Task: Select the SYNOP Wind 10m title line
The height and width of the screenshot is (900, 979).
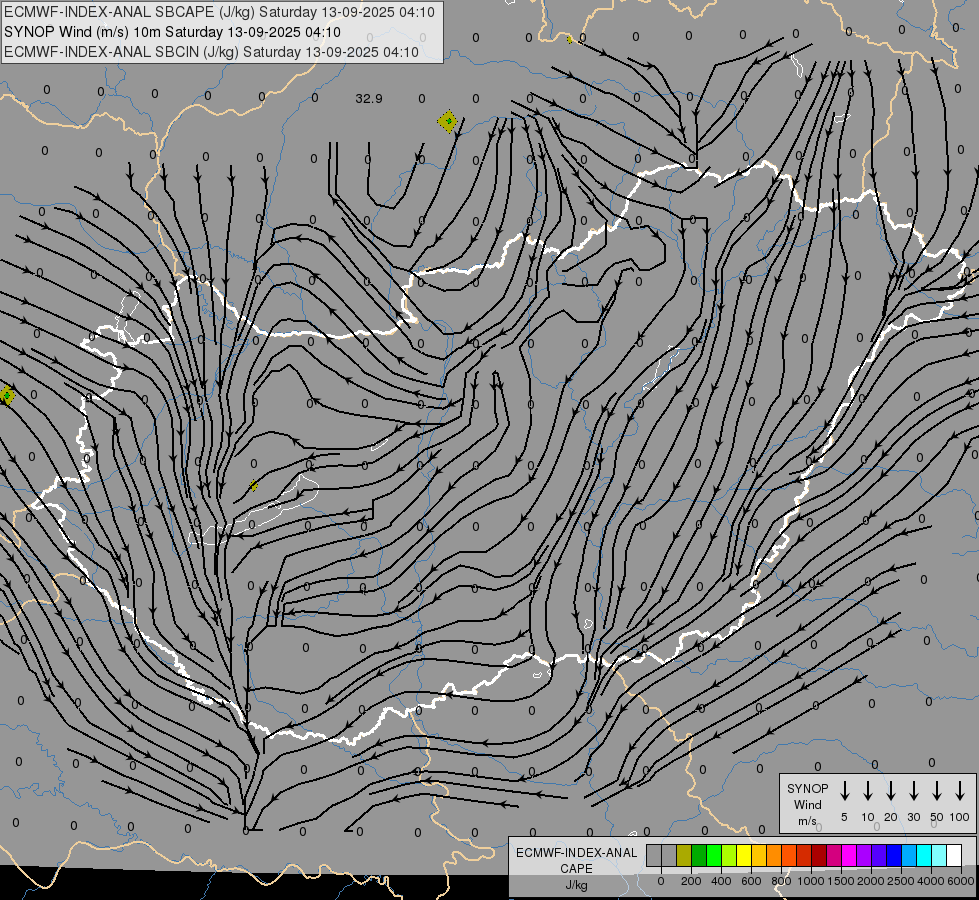Action: pyautogui.click(x=172, y=32)
